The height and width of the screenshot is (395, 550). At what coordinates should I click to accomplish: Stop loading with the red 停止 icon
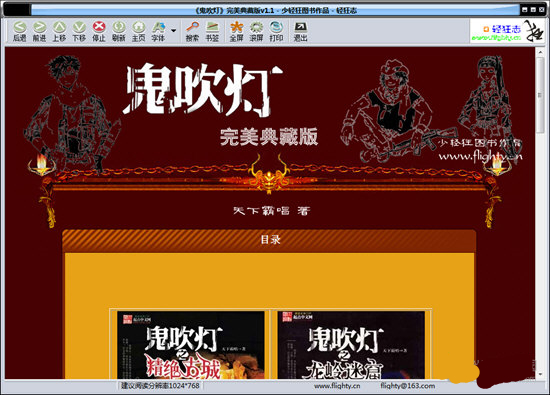[x=99, y=31]
